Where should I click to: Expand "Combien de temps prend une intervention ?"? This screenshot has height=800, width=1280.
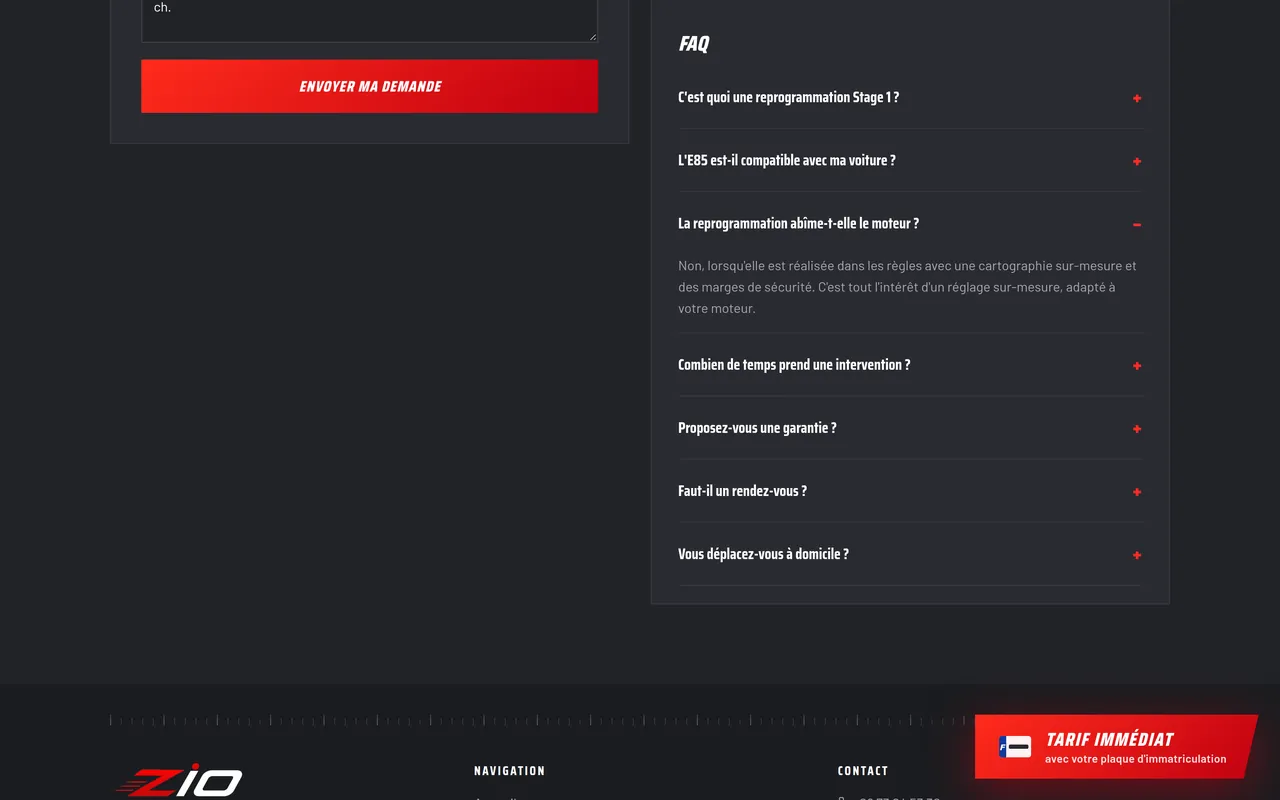(x=909, y=365)
